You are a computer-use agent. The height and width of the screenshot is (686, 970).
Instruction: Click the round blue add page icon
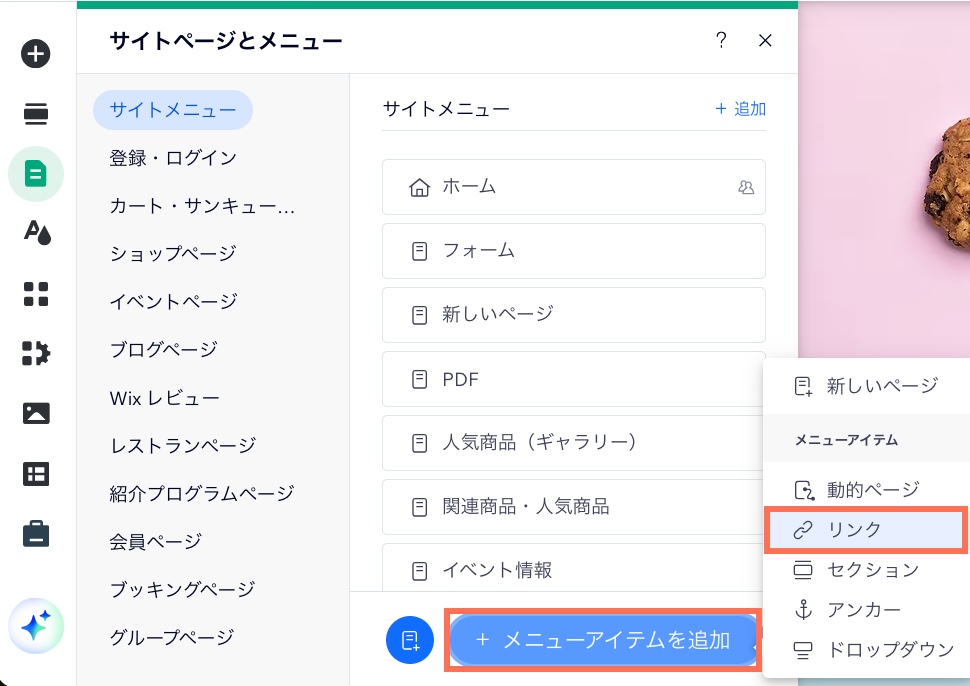point(410,641)
